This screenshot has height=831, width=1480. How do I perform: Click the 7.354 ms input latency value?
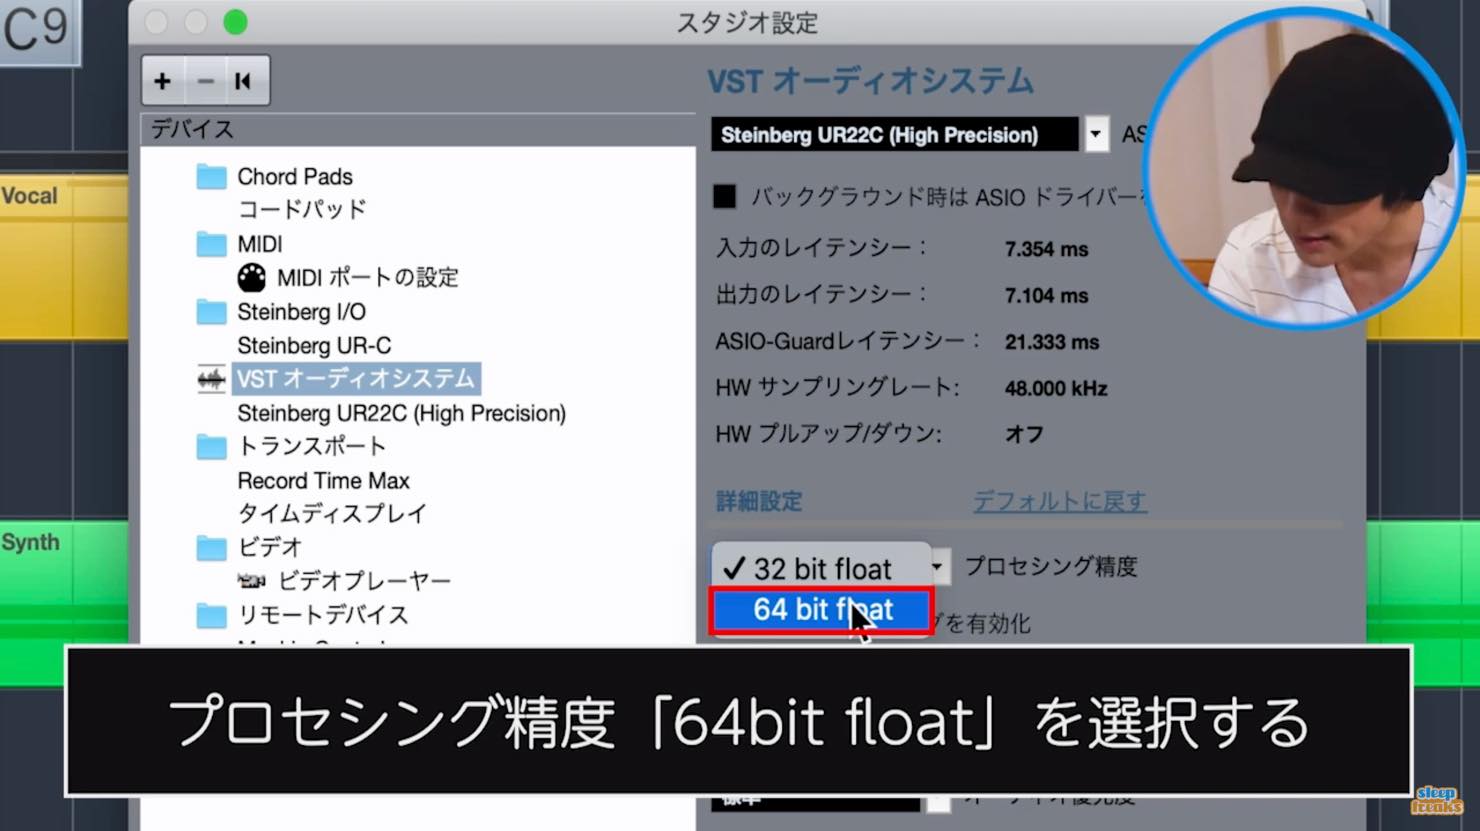click(1046, 249)
